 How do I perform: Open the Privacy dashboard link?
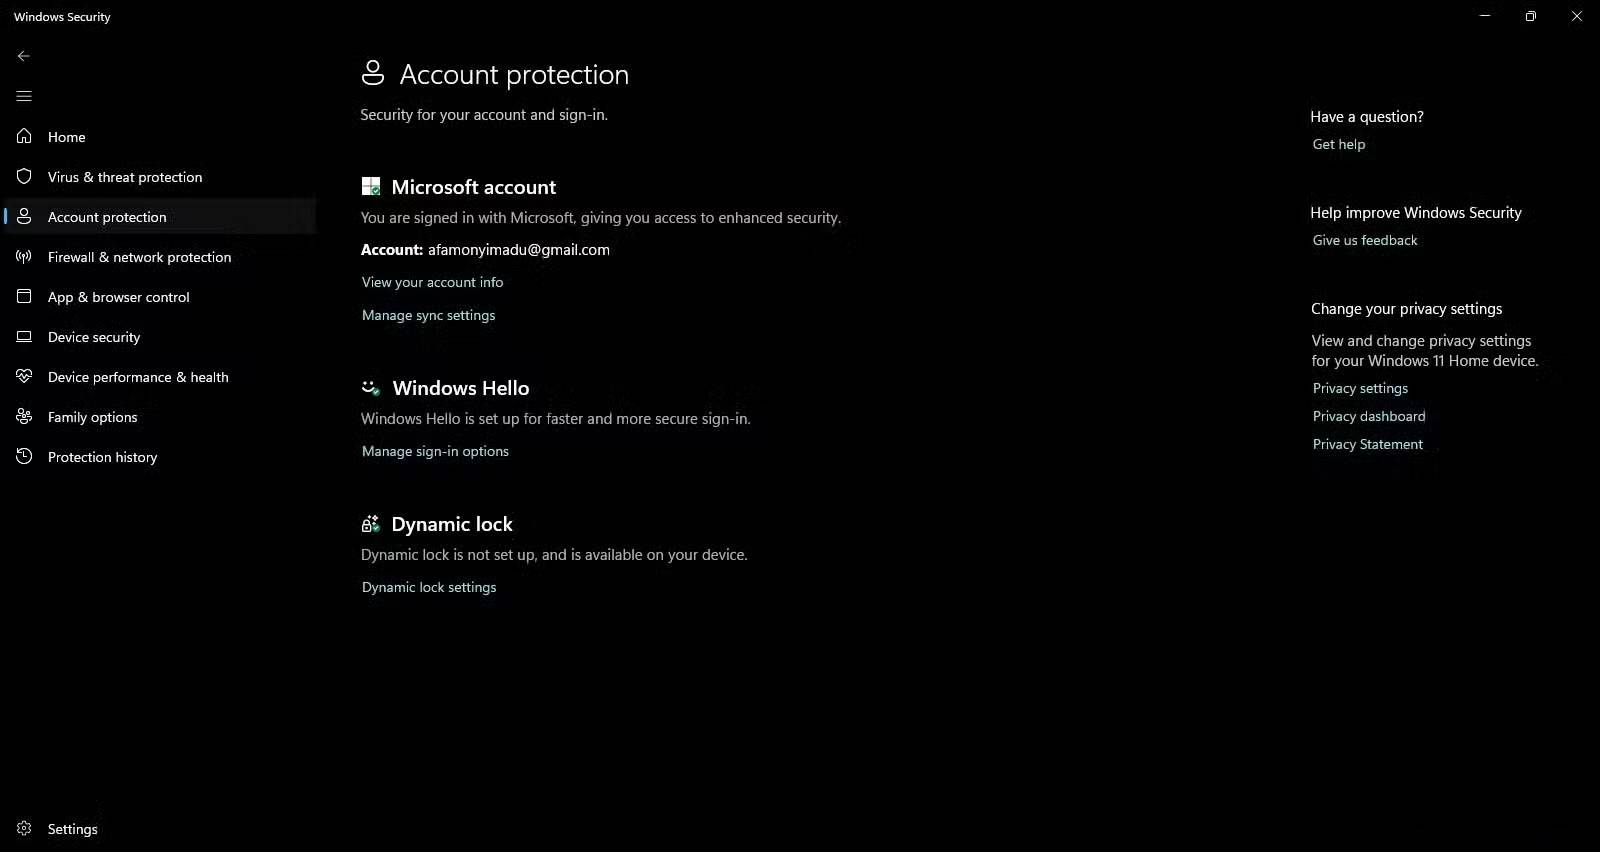pos(1368,416)
